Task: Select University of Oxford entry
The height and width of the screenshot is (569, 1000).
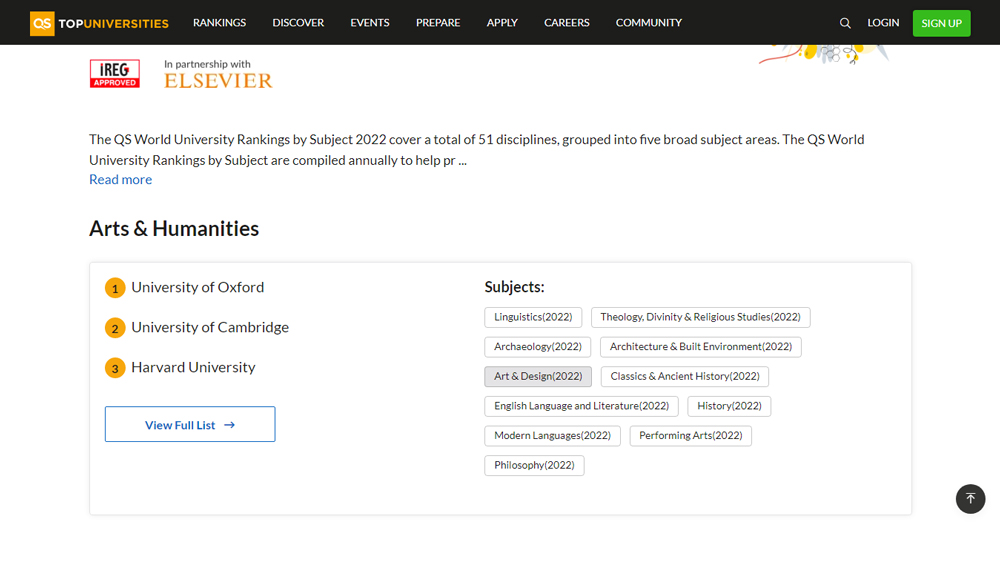Action: point(198,287)
